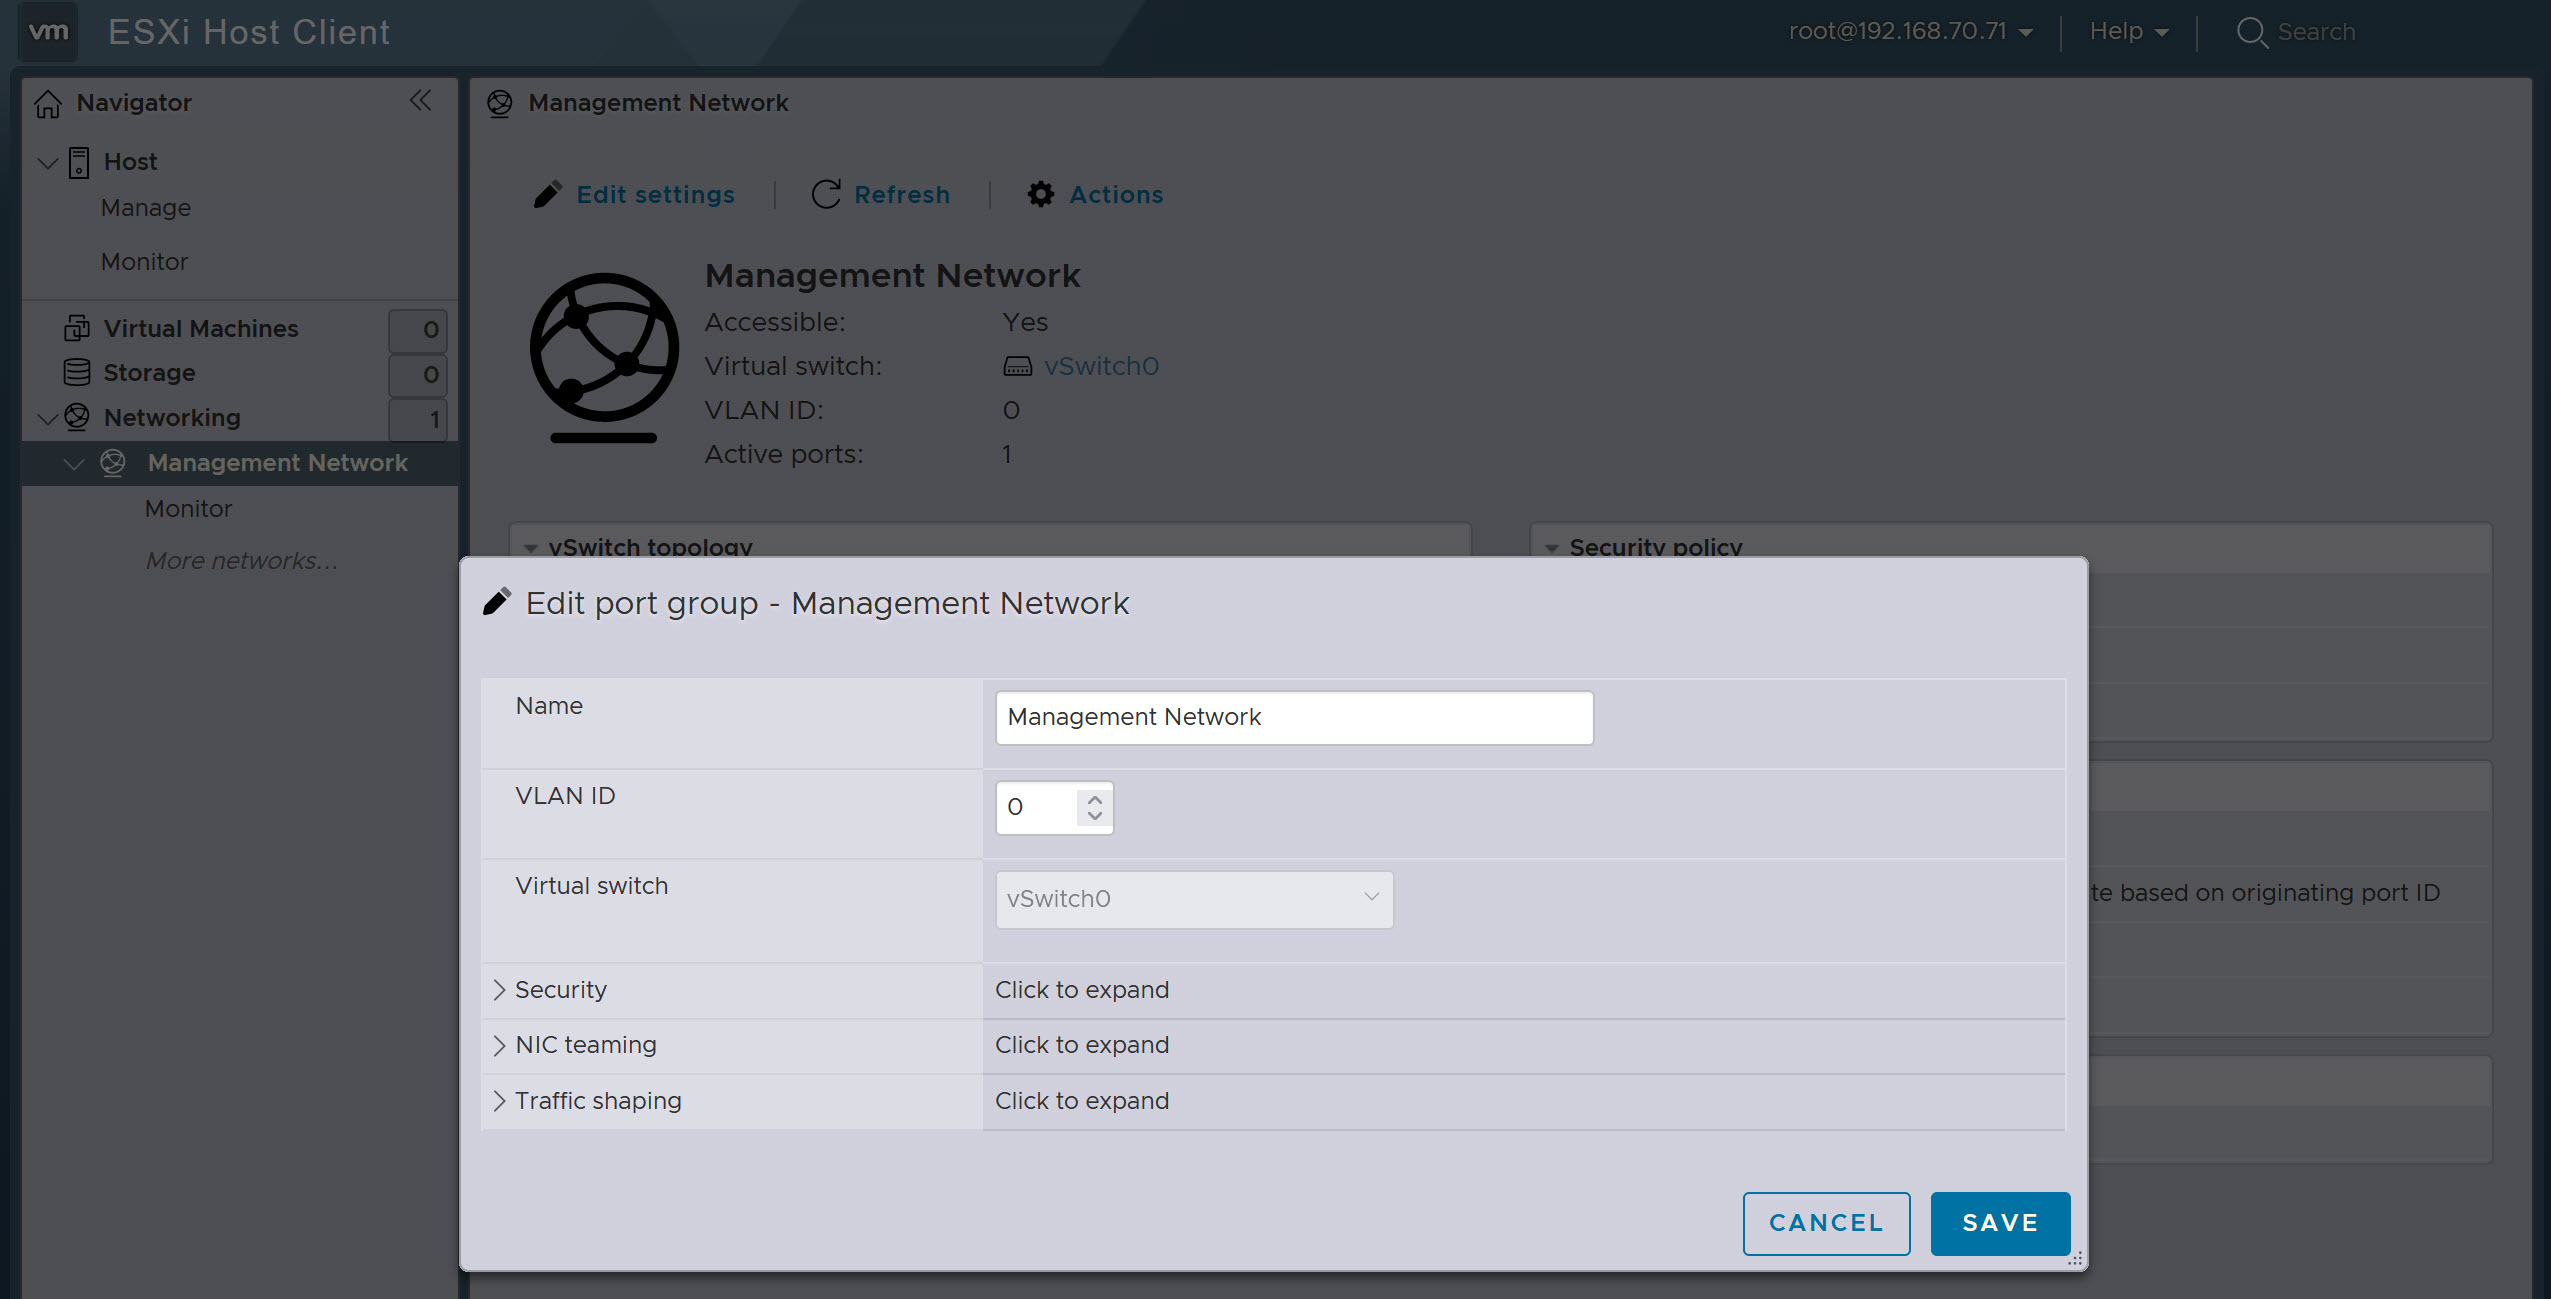Image resolution: width=2551 pixels, height=1299 pixels.
Task: Click the Management Network globe icon in sidebar
Action: coord(114,462)
